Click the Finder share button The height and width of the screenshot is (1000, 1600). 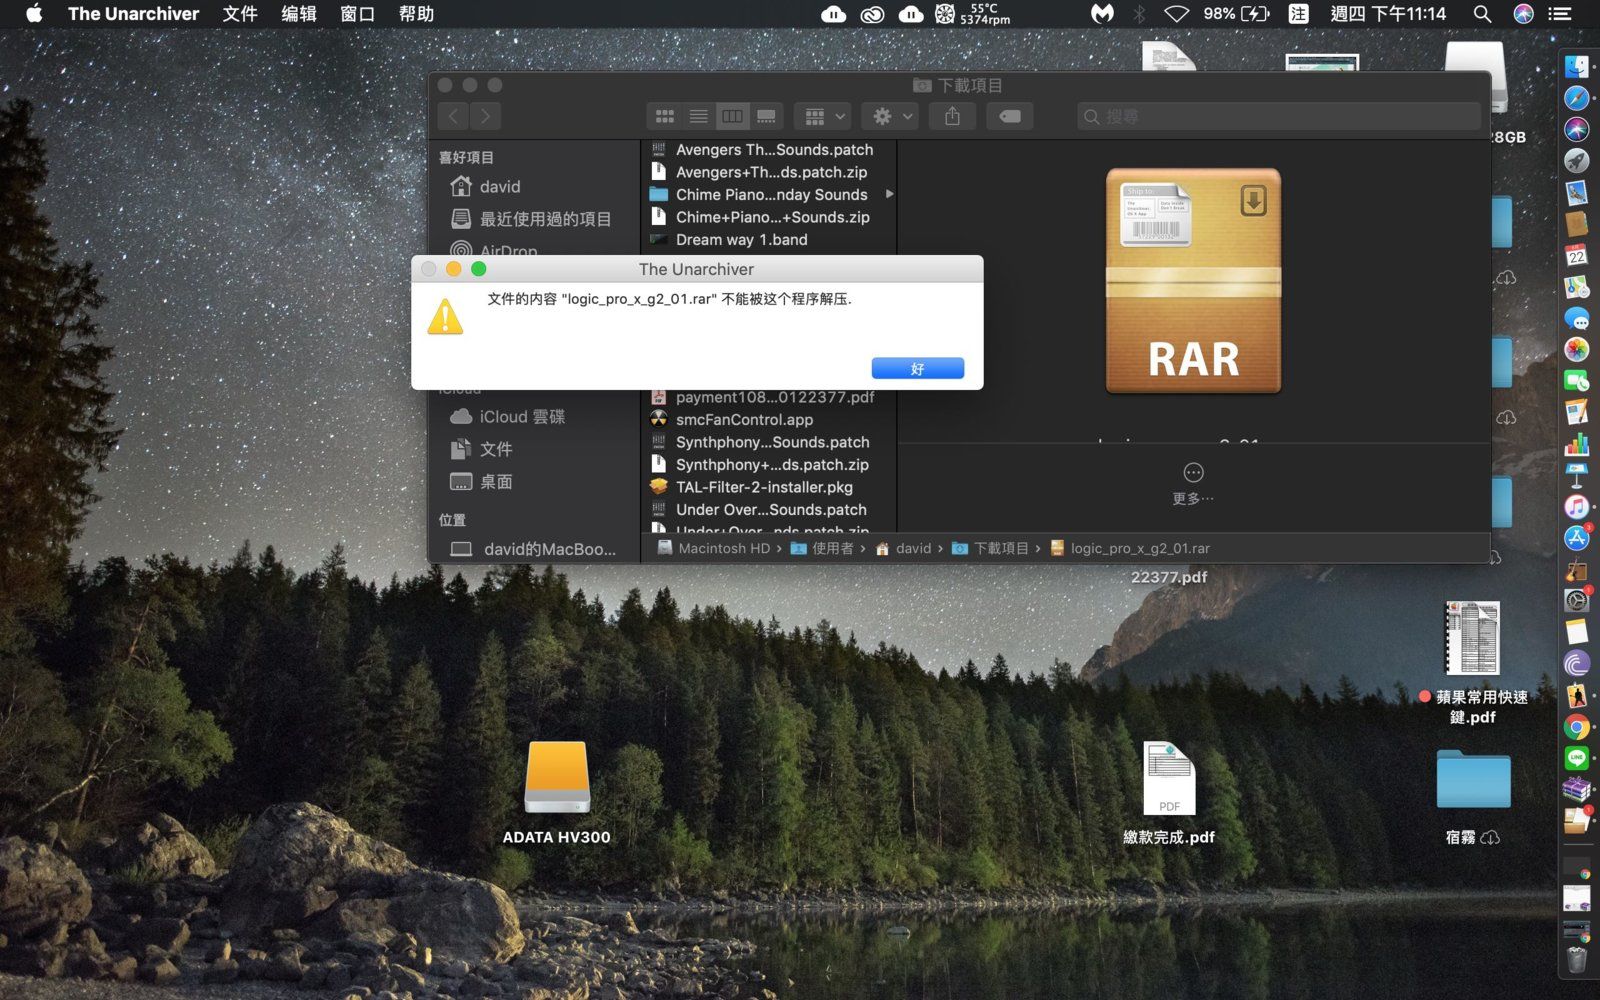point(952,116)
